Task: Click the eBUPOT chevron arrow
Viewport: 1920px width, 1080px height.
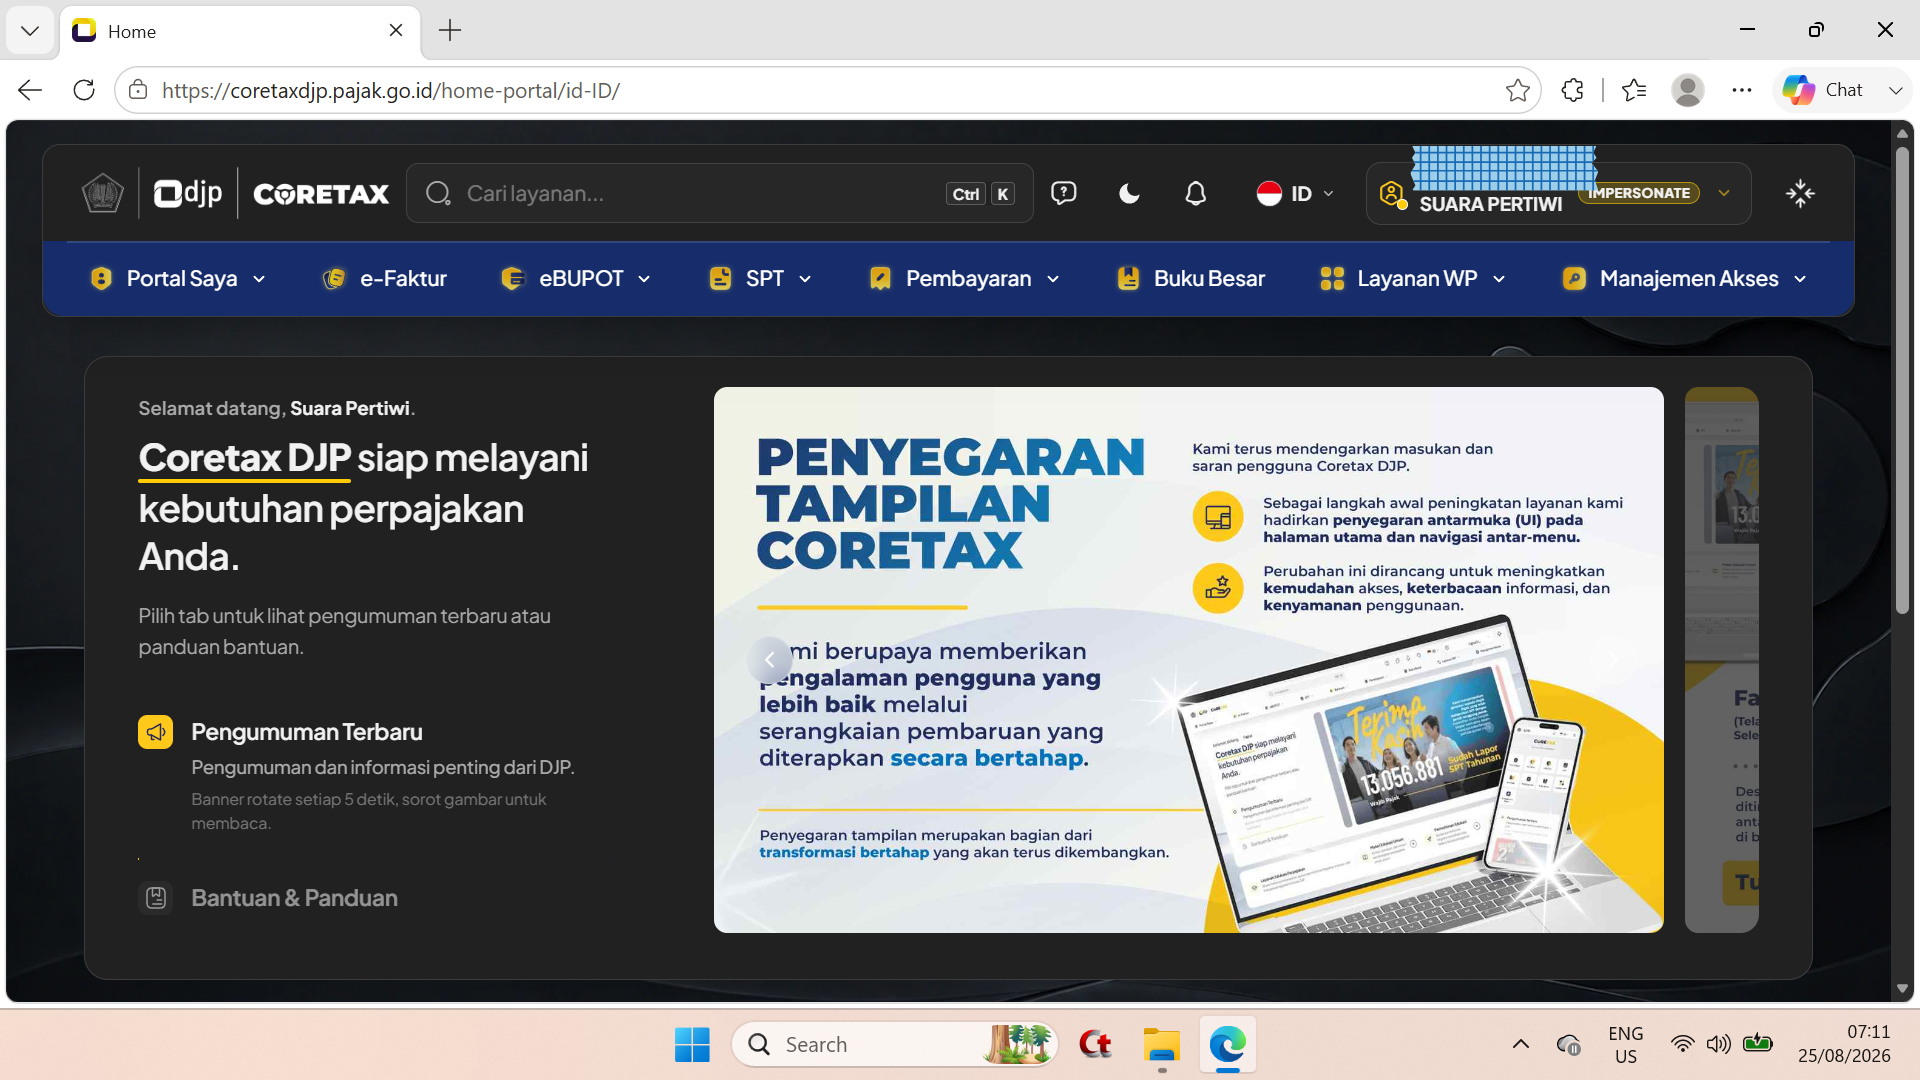Action: pos(644,280)
